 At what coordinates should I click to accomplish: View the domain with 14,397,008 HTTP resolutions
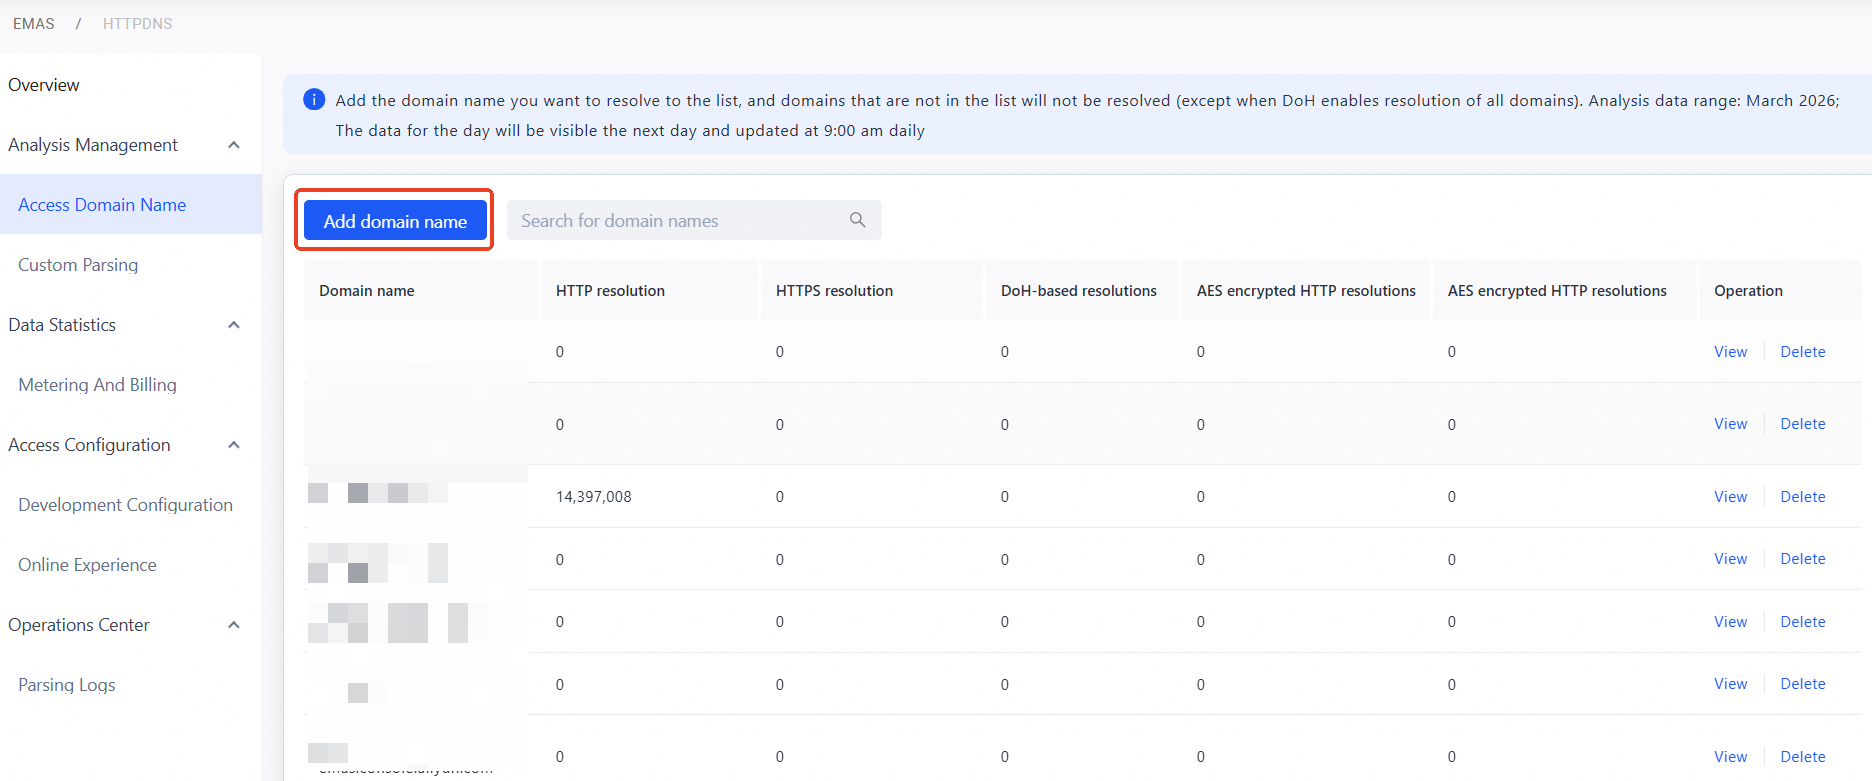1730,497
